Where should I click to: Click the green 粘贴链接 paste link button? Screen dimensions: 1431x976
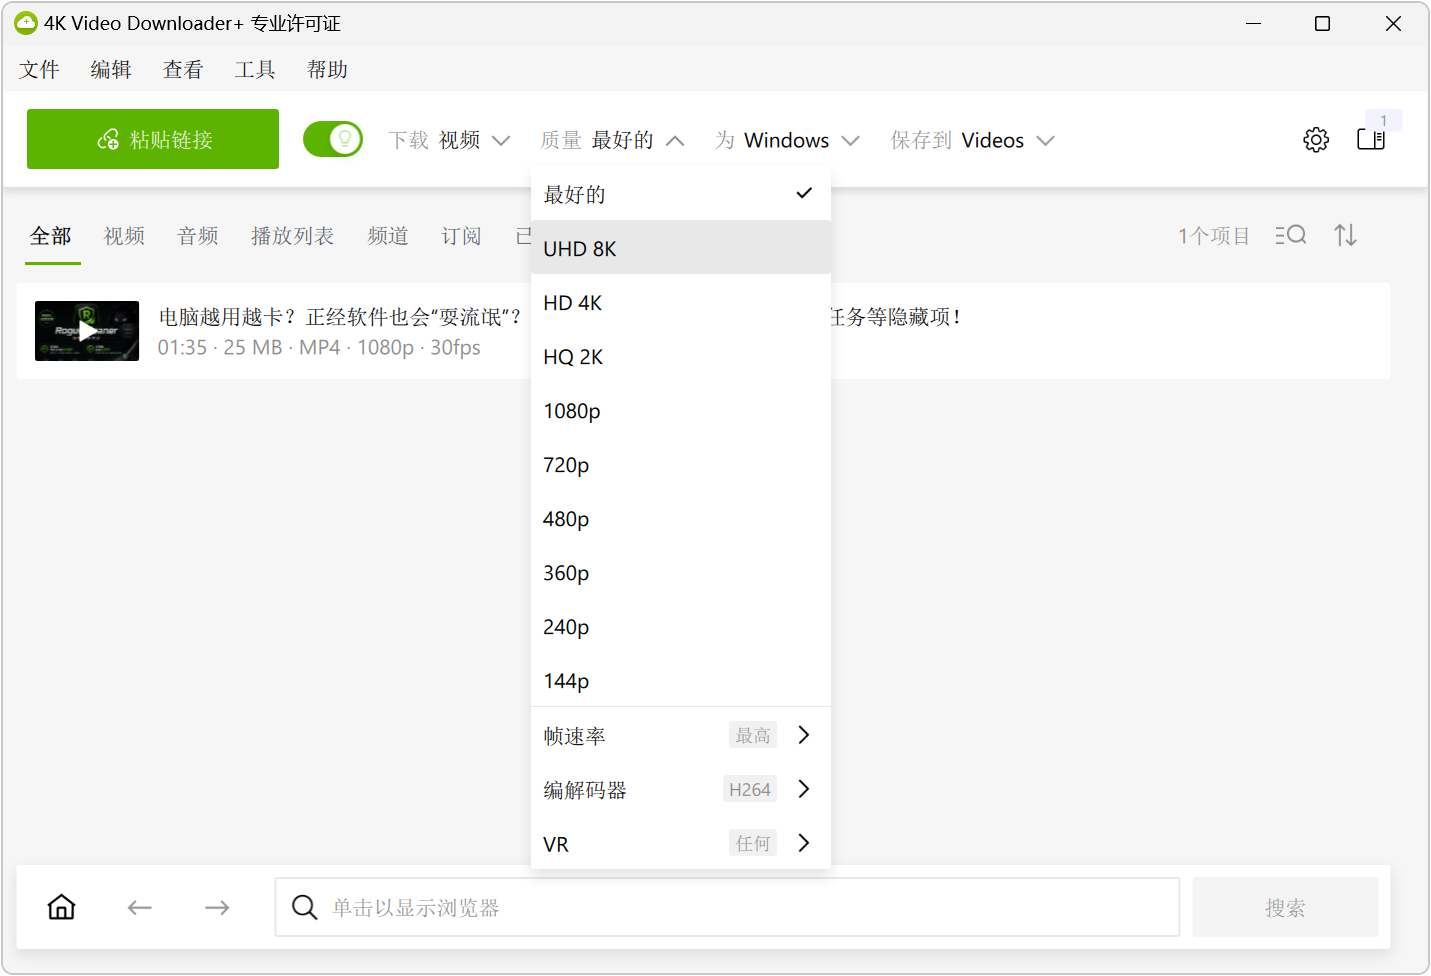point(153,139)
